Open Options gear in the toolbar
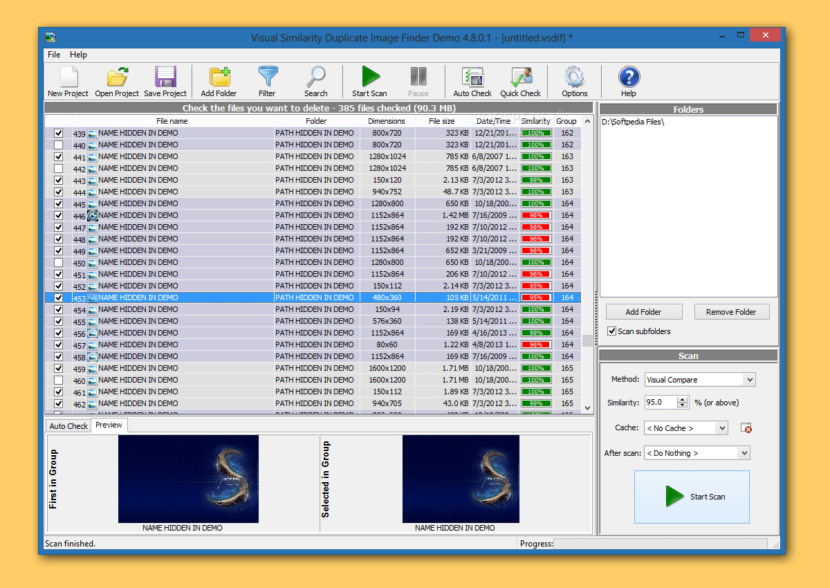 tap(574, 80)
